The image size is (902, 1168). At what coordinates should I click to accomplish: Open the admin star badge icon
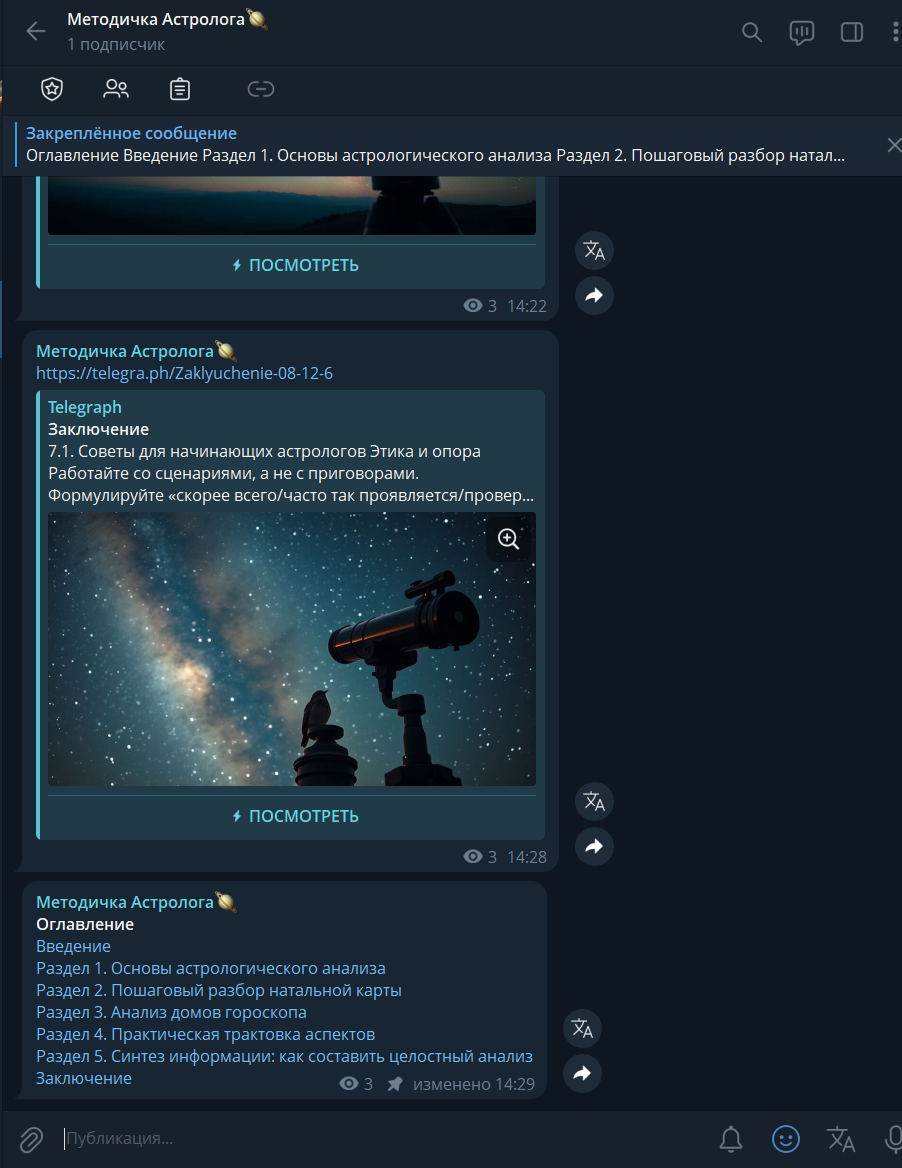(51, 89)
